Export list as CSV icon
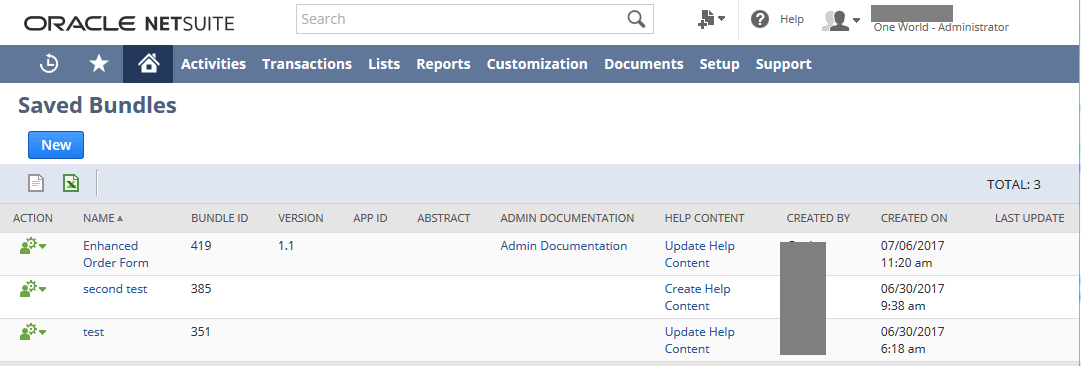Screen dimensions: 1081x366 point(36,183)
